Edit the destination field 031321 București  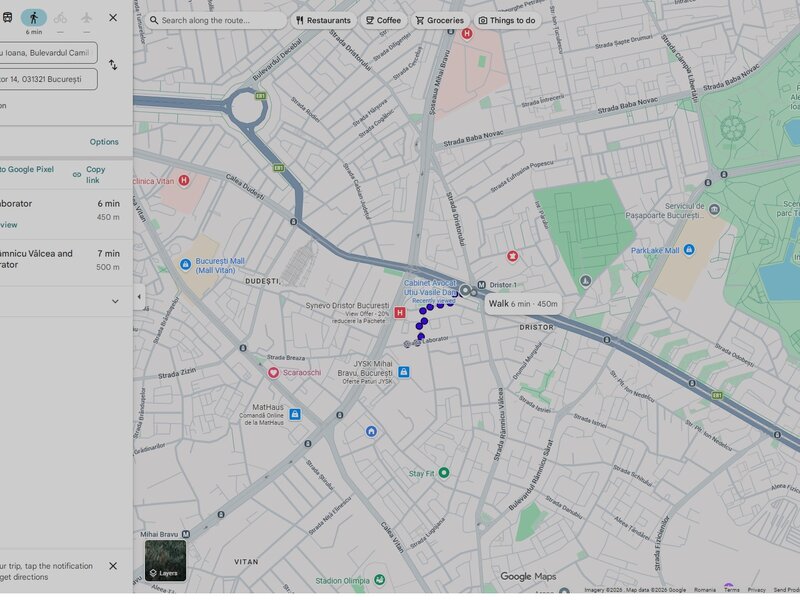pyautogui.click(x=48, y=80)
